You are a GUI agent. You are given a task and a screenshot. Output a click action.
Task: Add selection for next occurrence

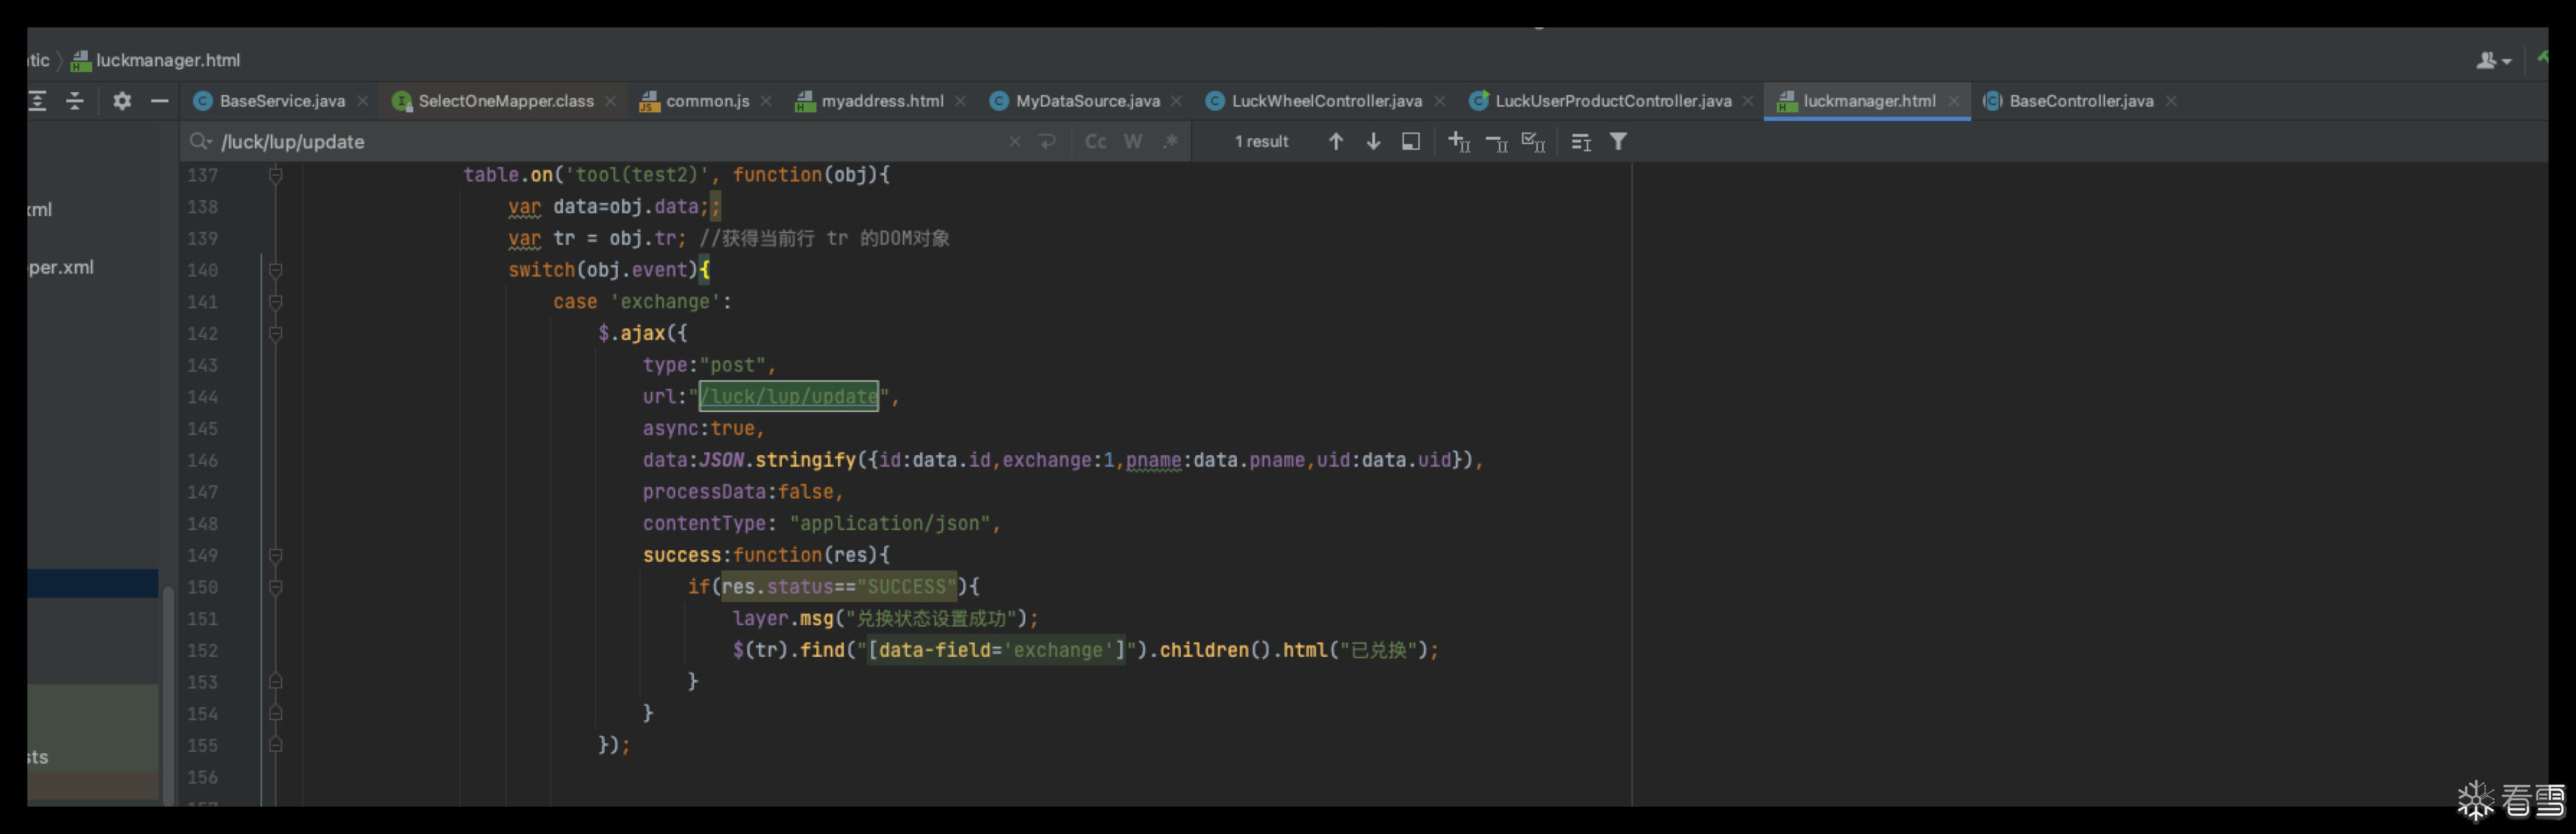tap(1459, 142)
